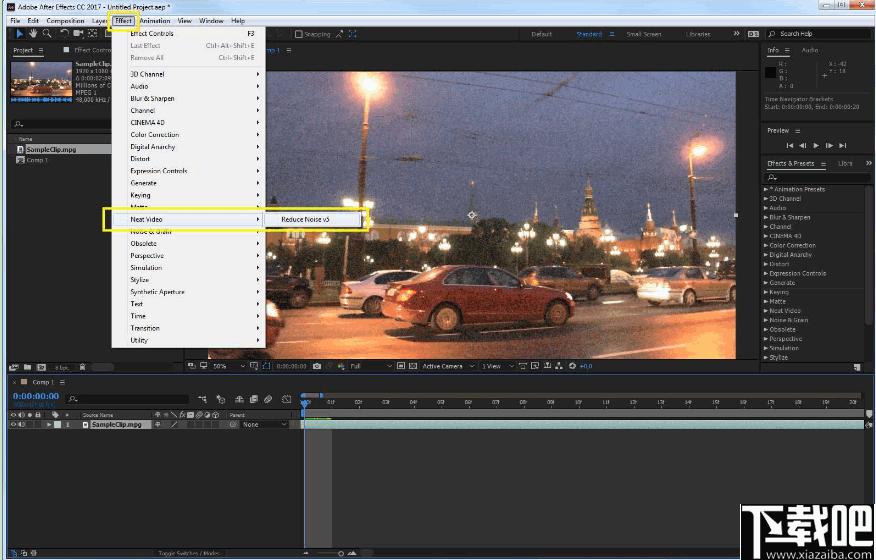Screen dimensions: 876x560
Task: Select the Selection arrow tool
Action: 20,34
